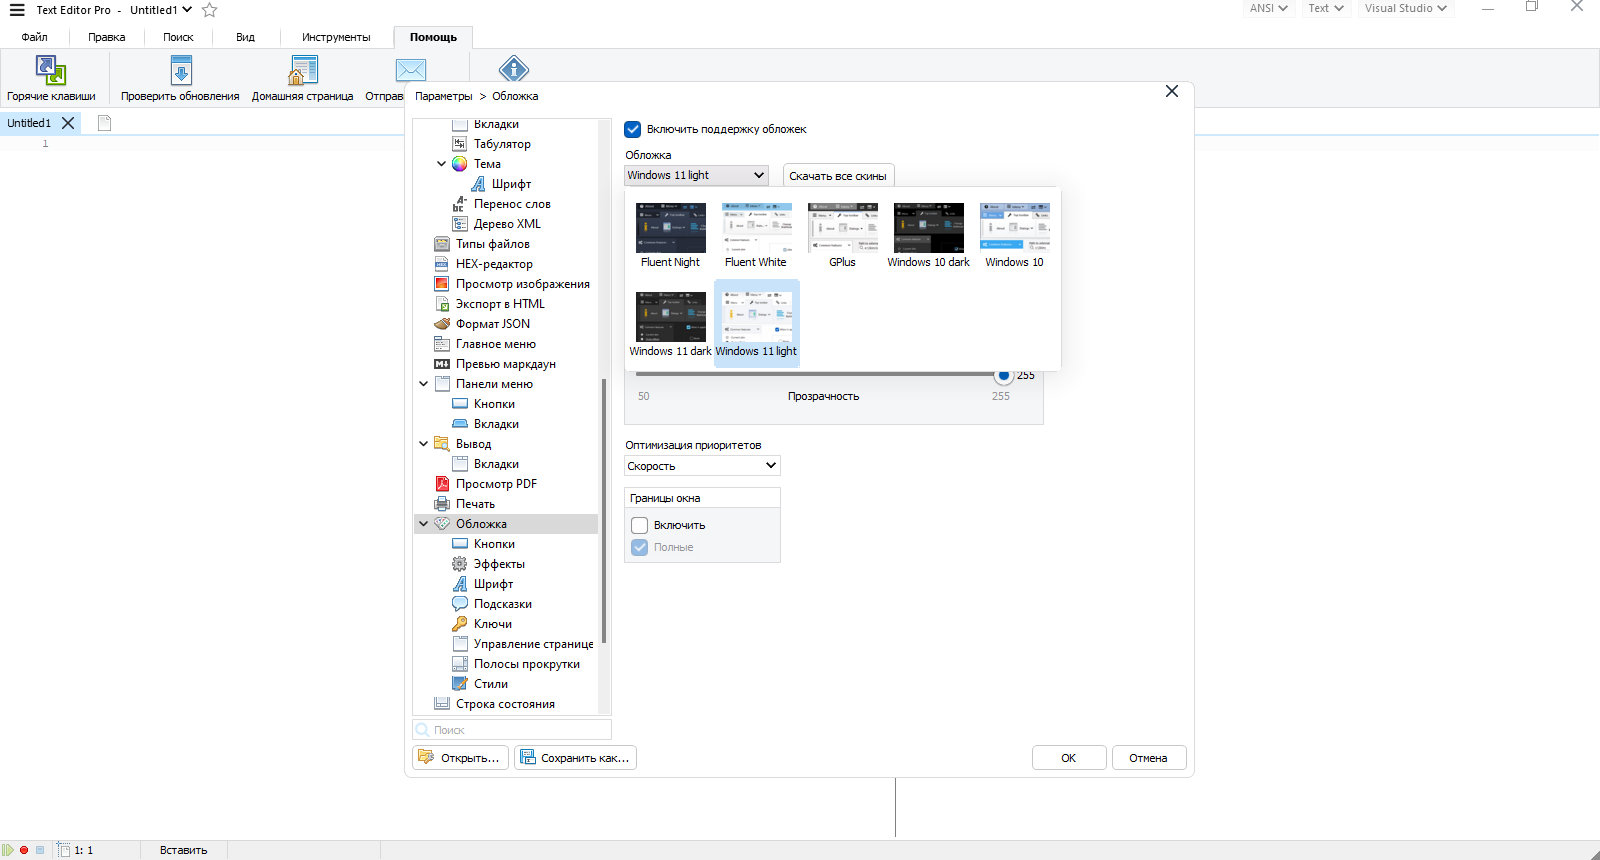Uncheck Включить поддержку обложек checkbox

coord(633,129)
